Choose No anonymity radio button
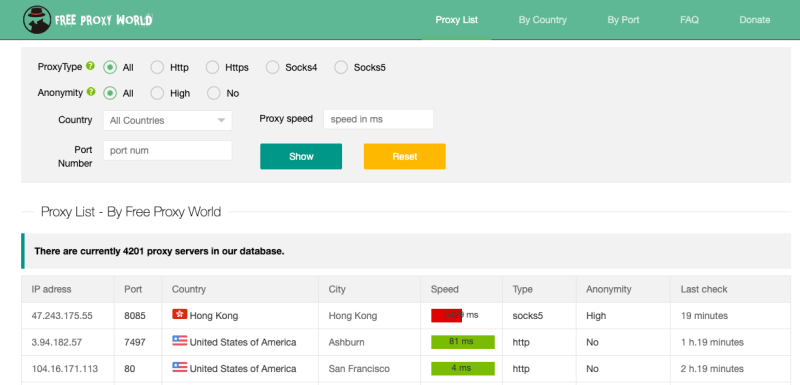 (x=213, y=93)
